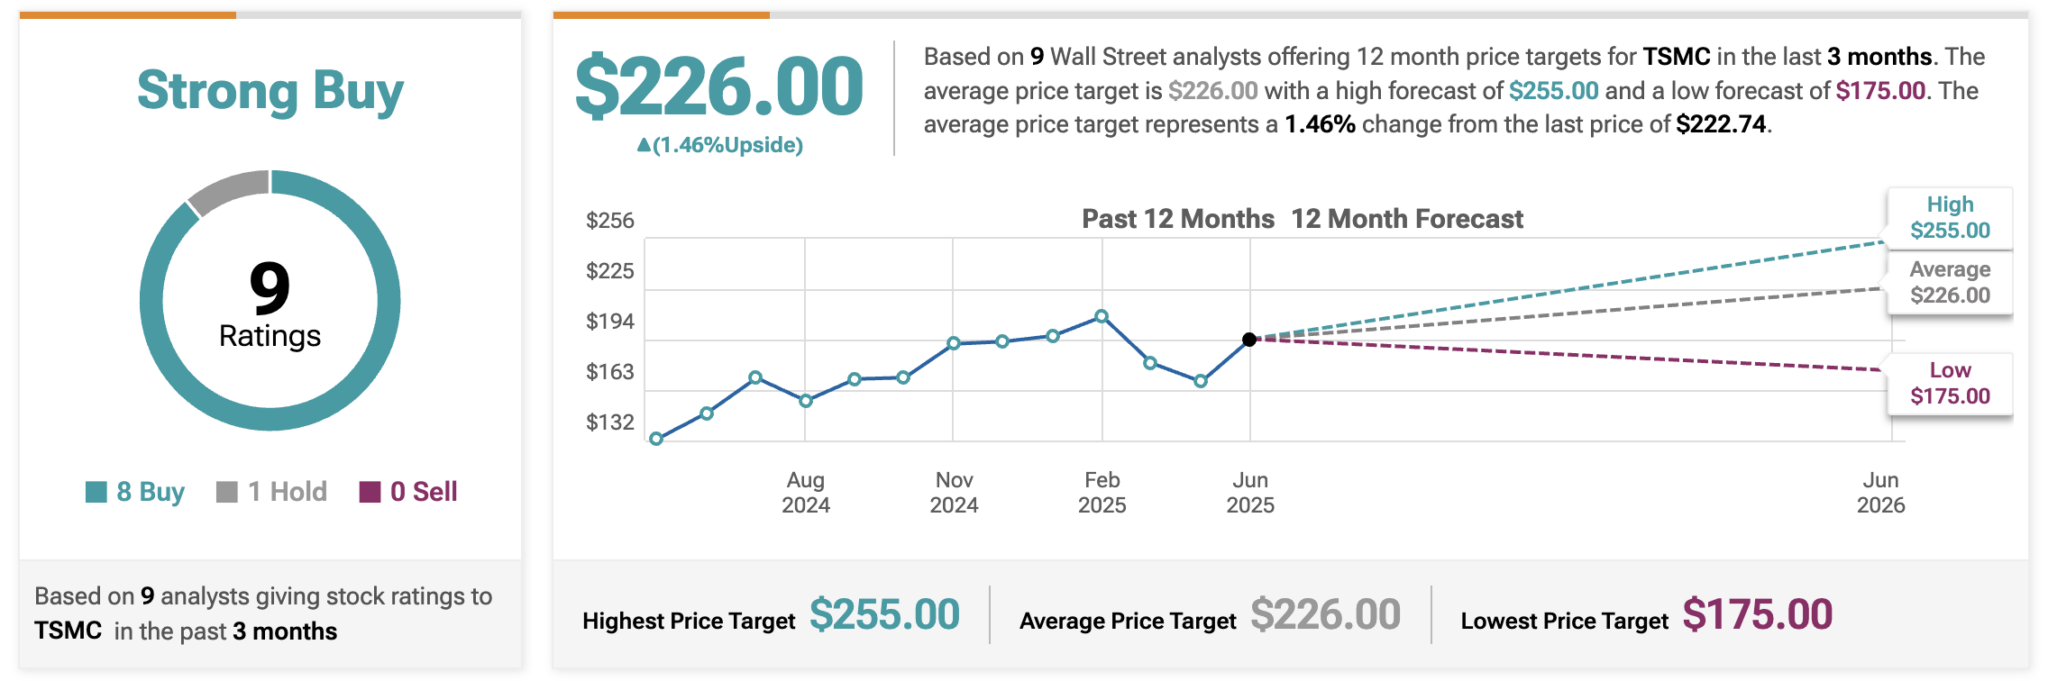This screenshot has height=681, width=2048.
Task: Click the bold TSMC ticker in description
Action: tap(1676, 57)
